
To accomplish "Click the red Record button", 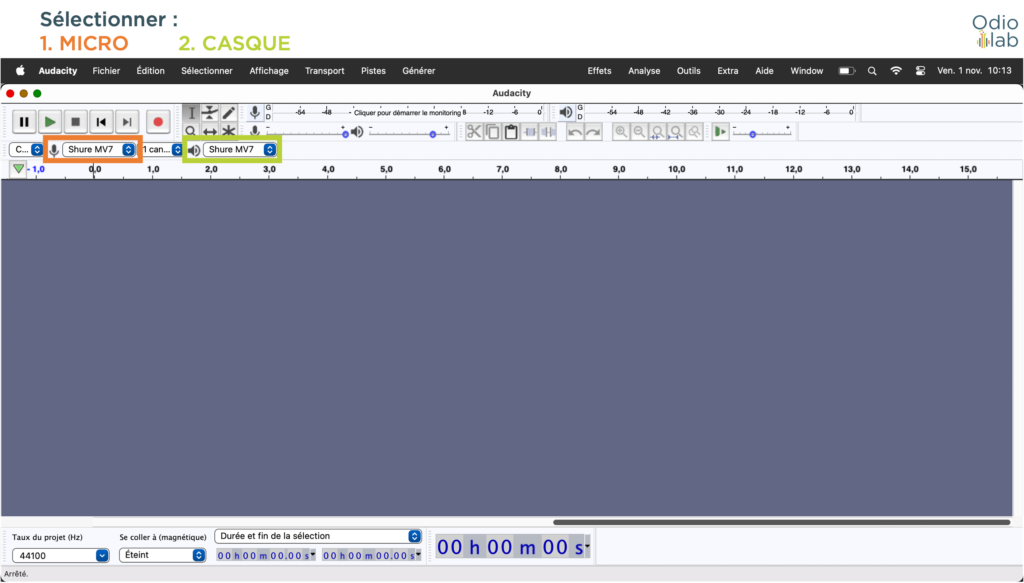I will click(157, 122).
